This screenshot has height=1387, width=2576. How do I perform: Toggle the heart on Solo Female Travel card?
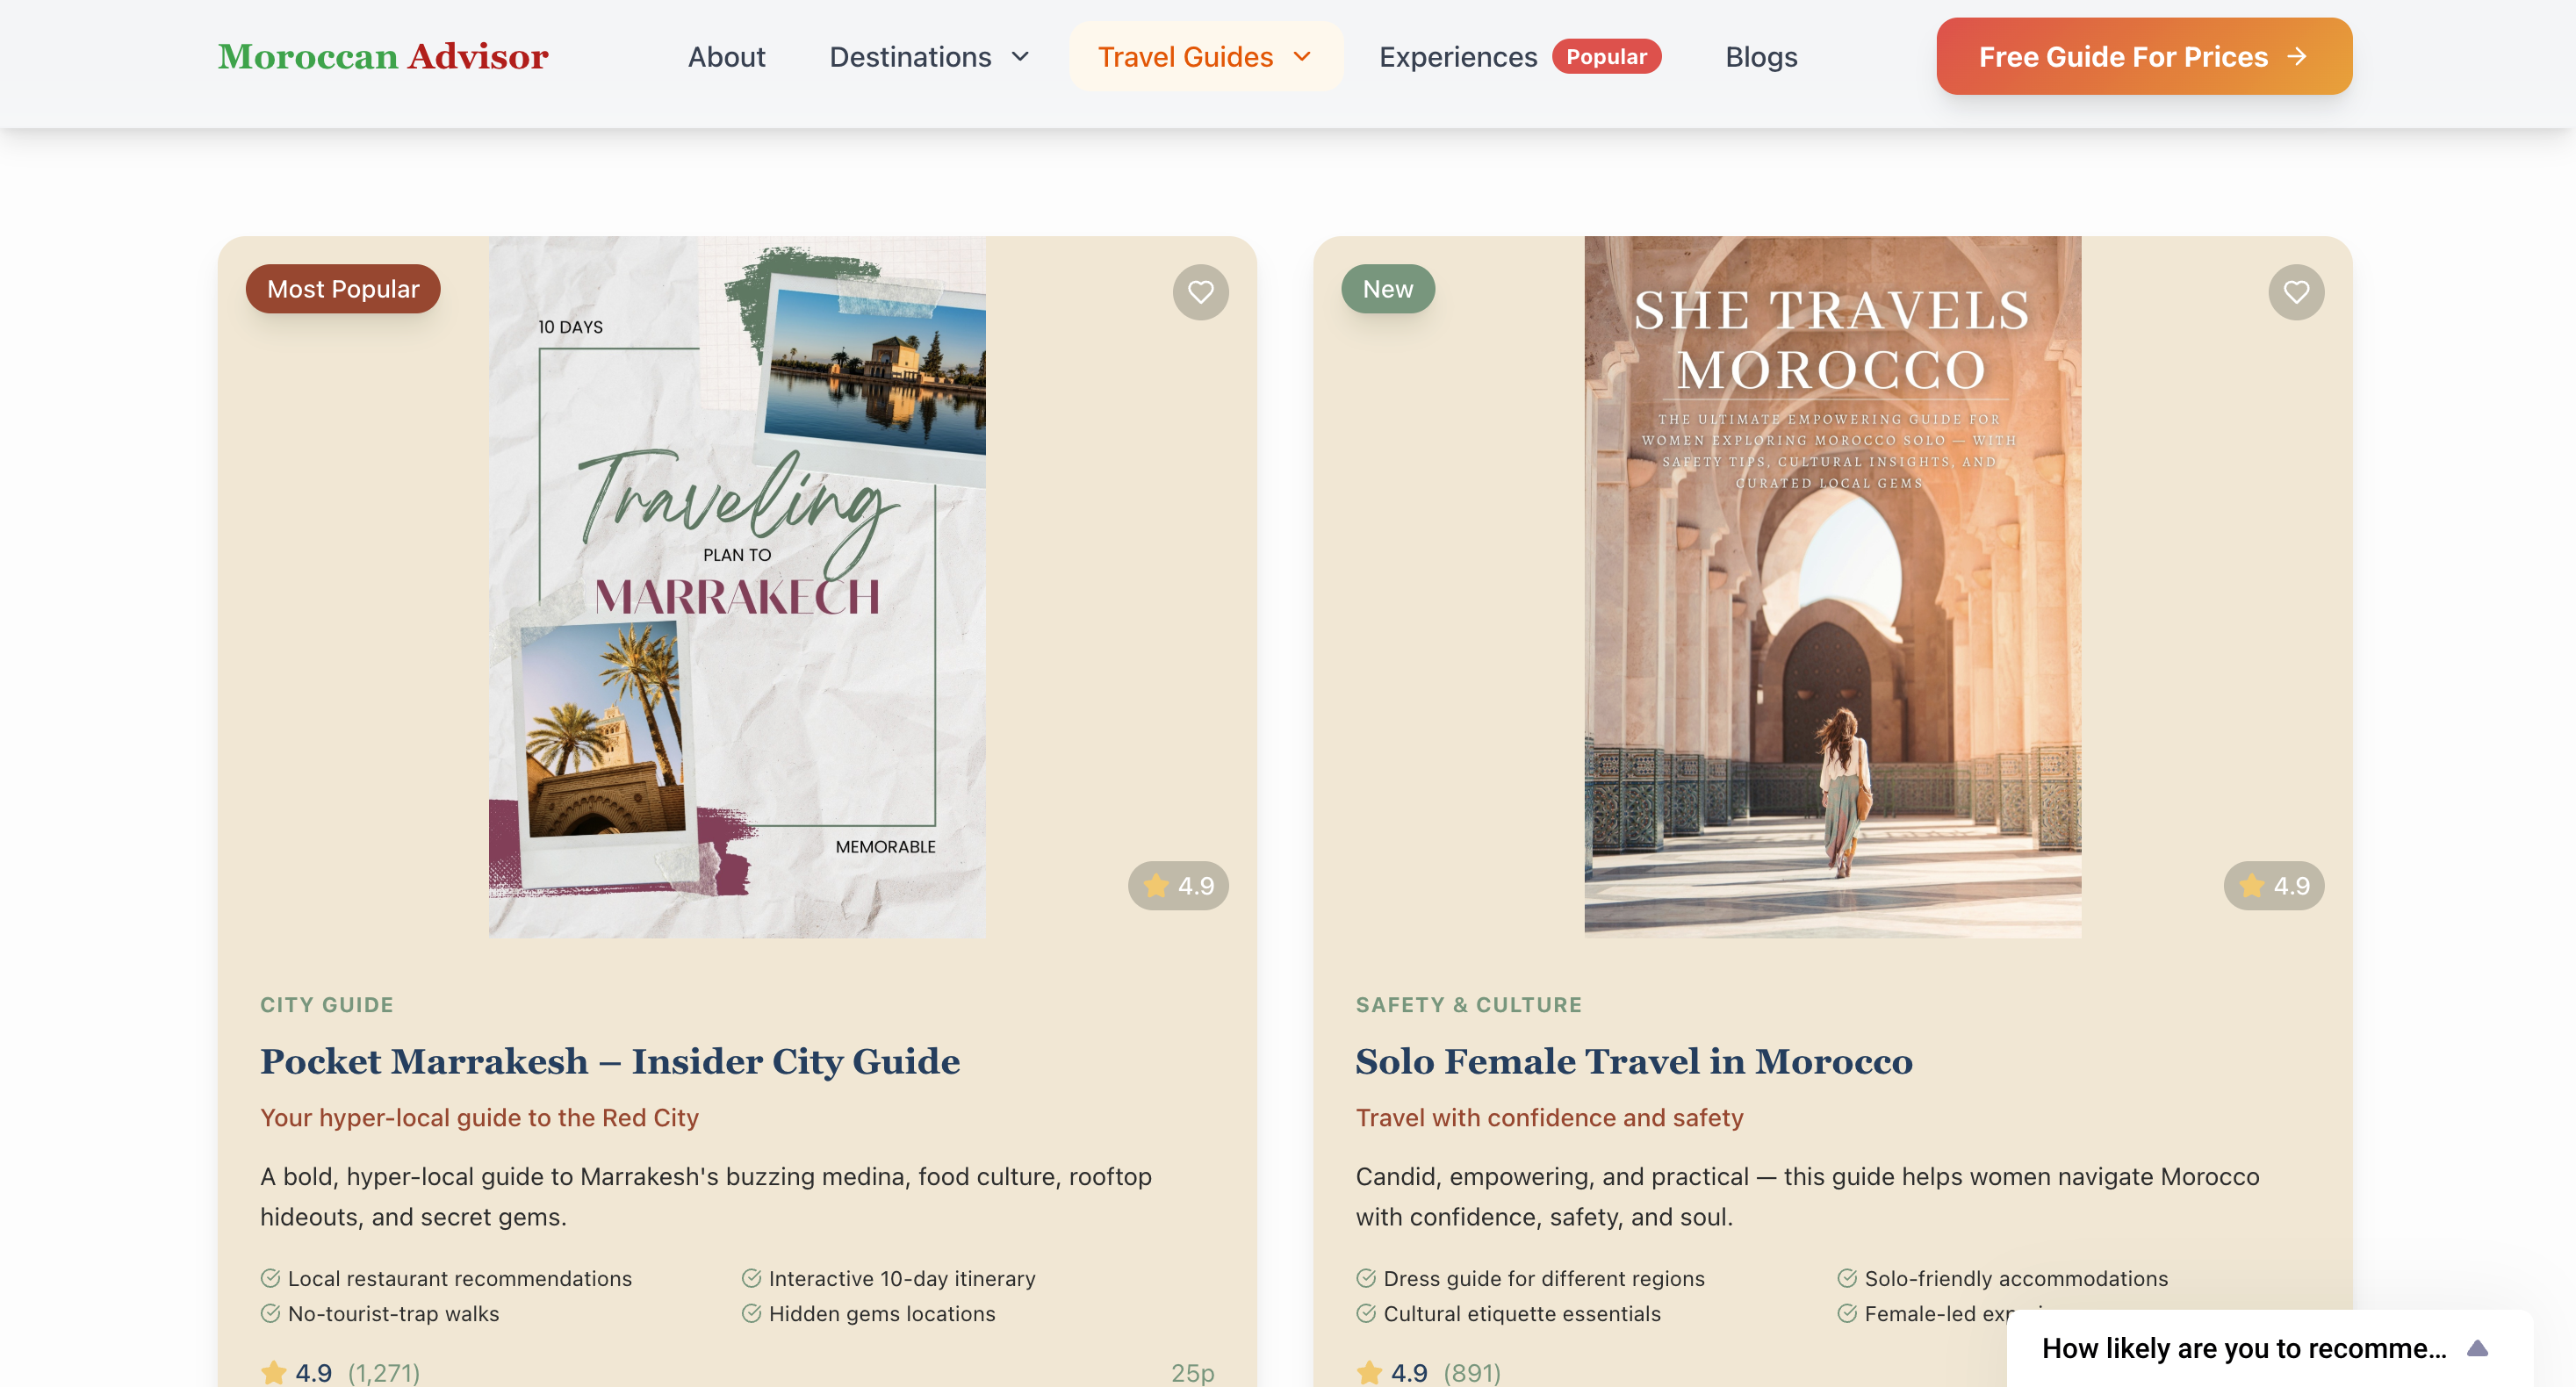tap(2297, 291)
